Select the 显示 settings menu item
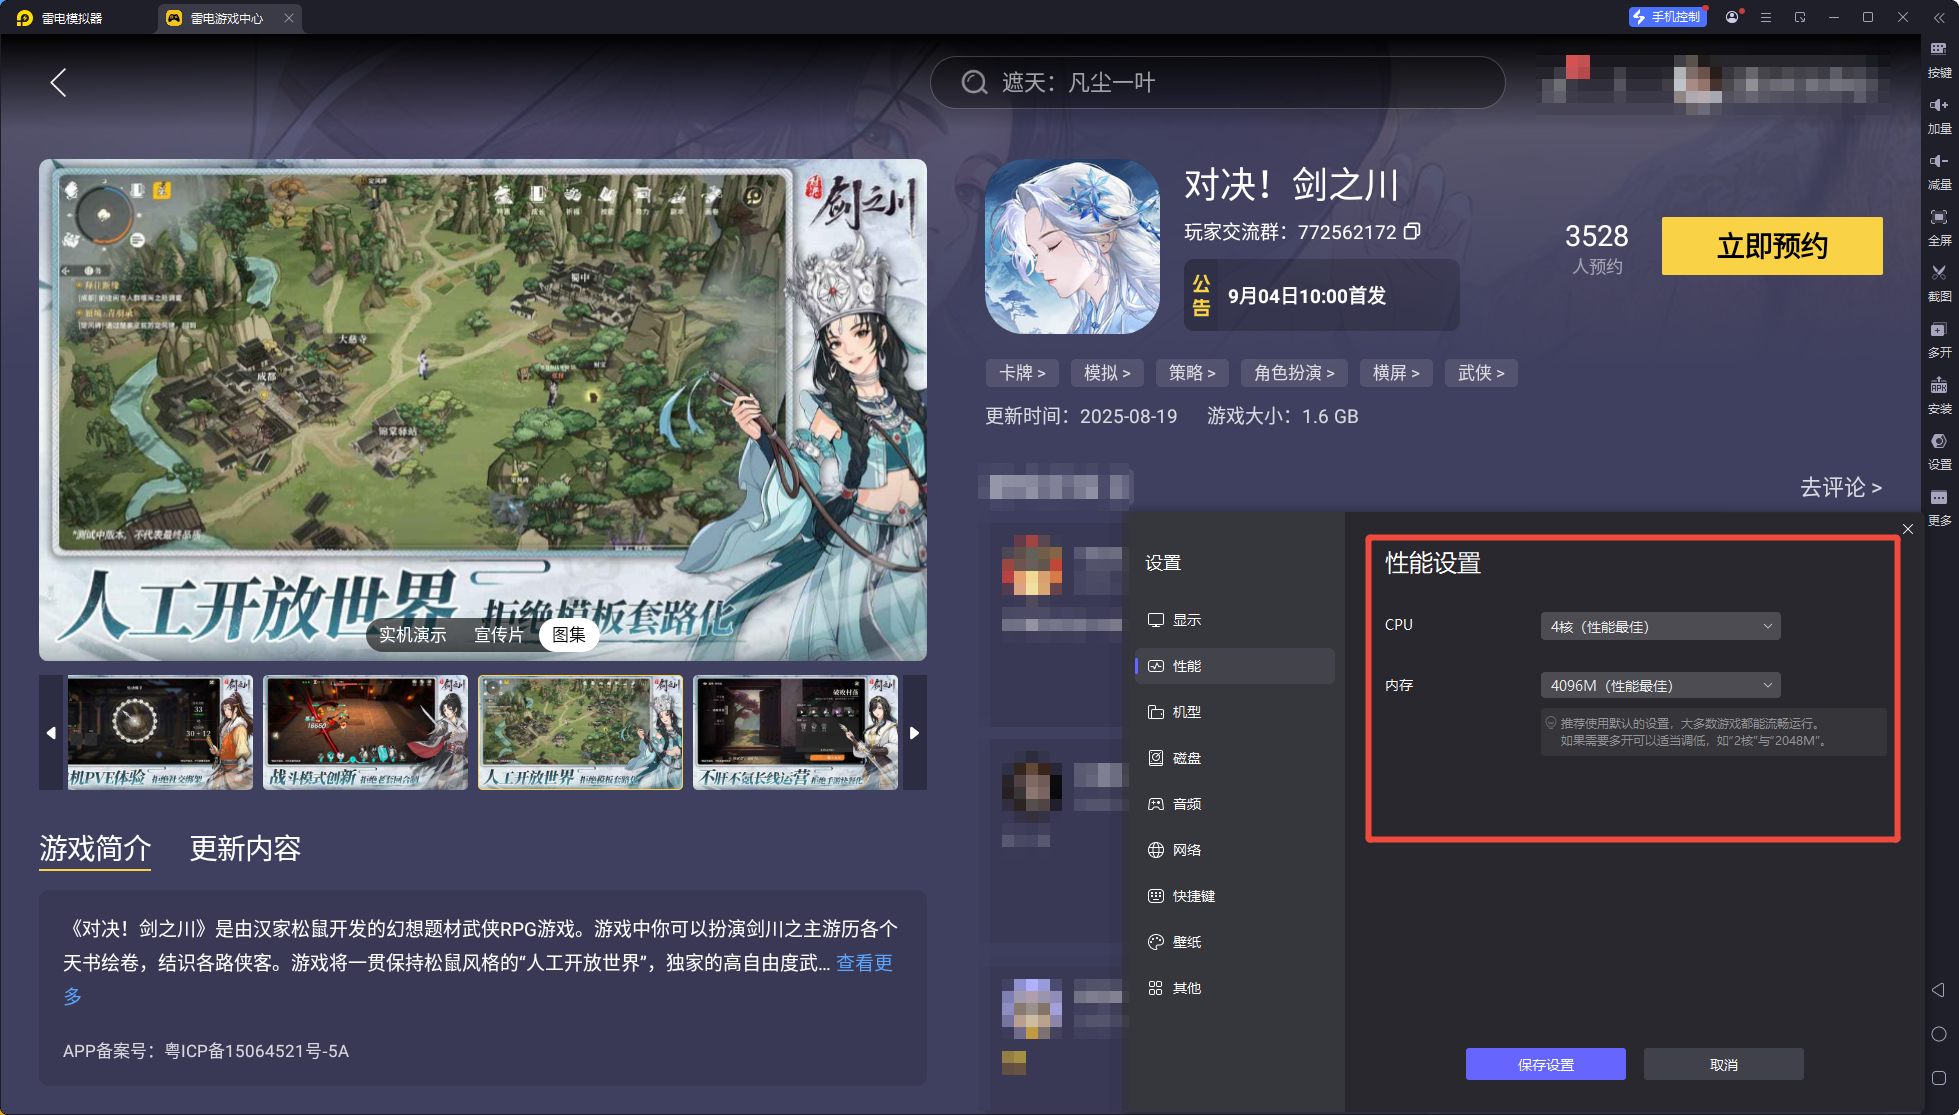Image resolution: width=1959 pixels, height=1115 pixels. click(1186, 620)
